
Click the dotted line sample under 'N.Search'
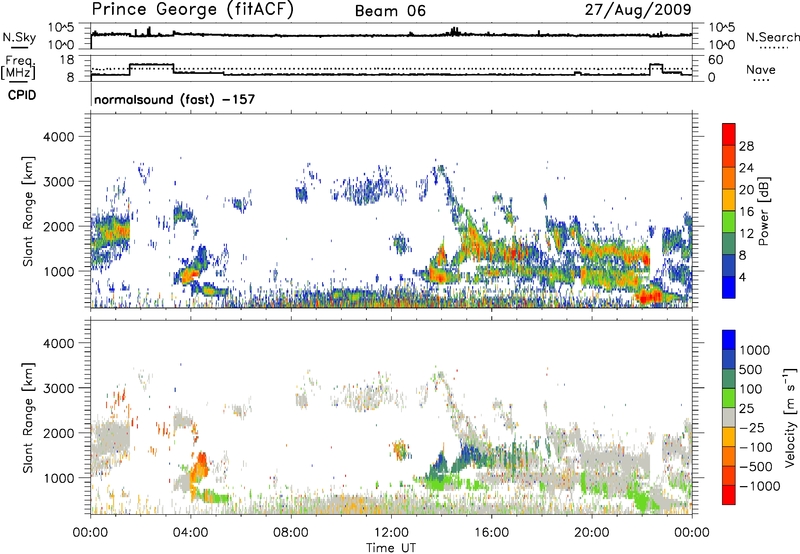tap(774, 47)
